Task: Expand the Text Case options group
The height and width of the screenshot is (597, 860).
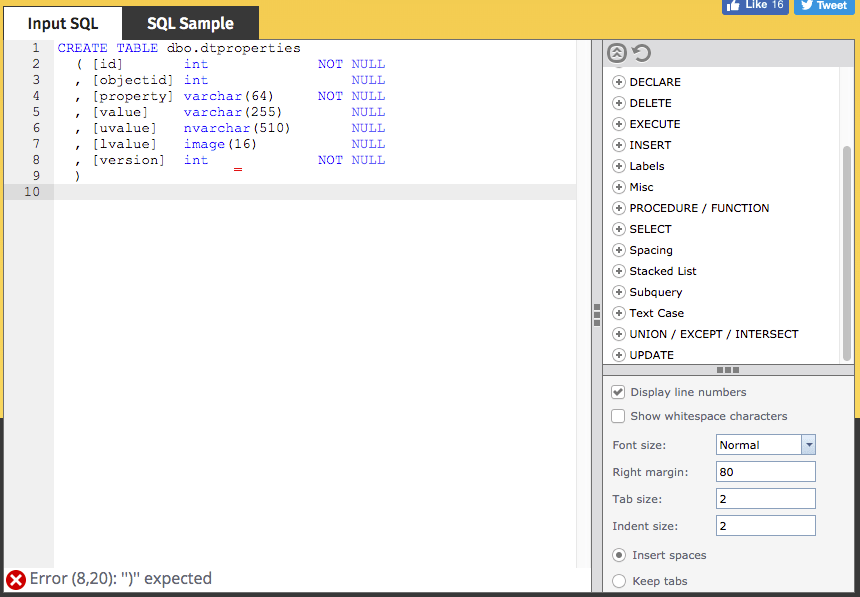Action: [619, 313]
